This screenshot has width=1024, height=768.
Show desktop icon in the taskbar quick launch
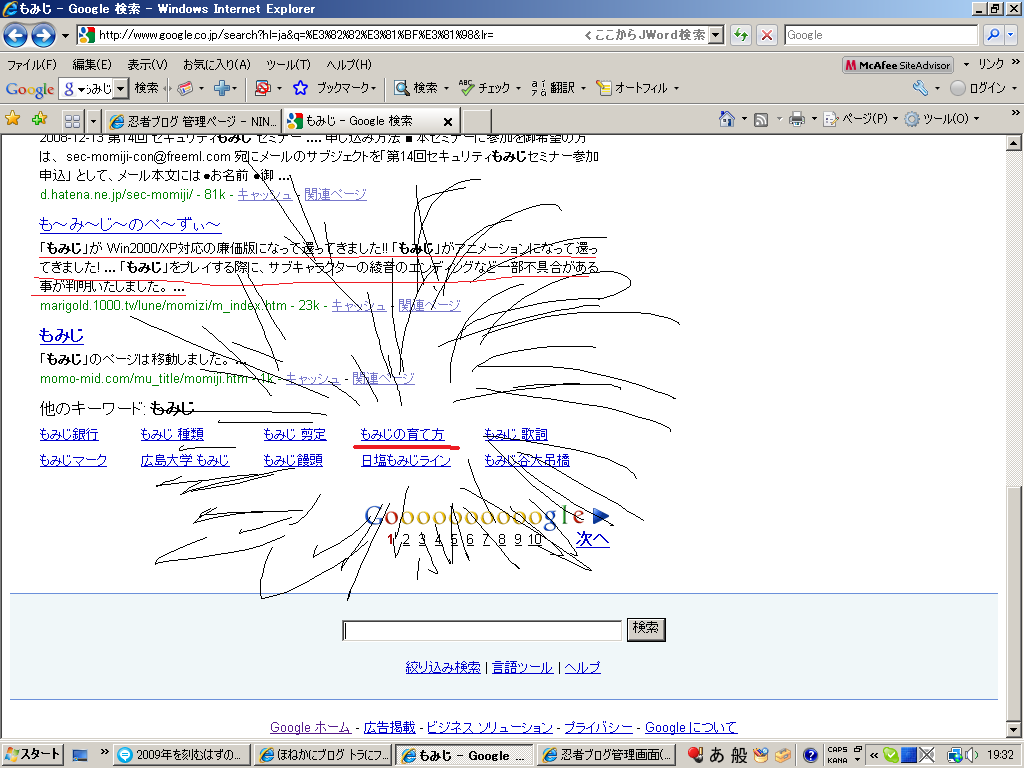click(x=80, y=756)
